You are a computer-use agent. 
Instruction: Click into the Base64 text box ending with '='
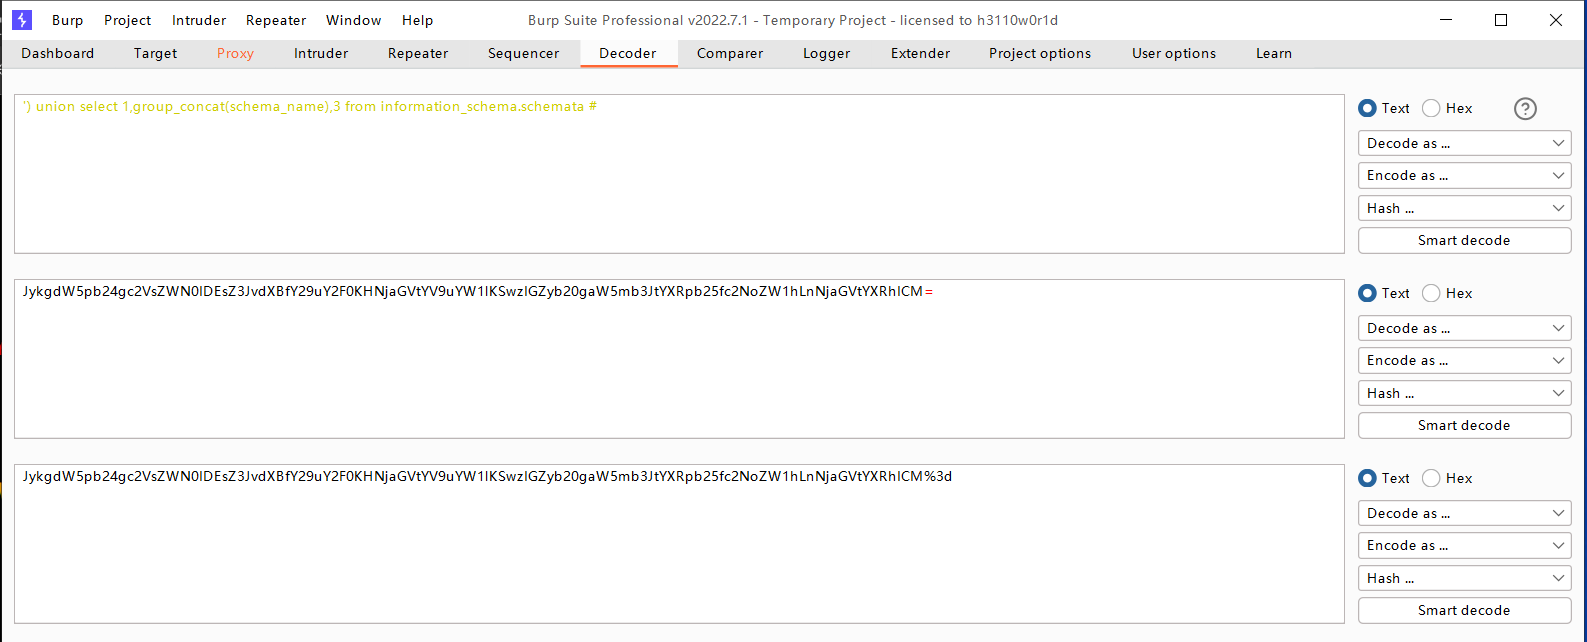pos(679,359)
